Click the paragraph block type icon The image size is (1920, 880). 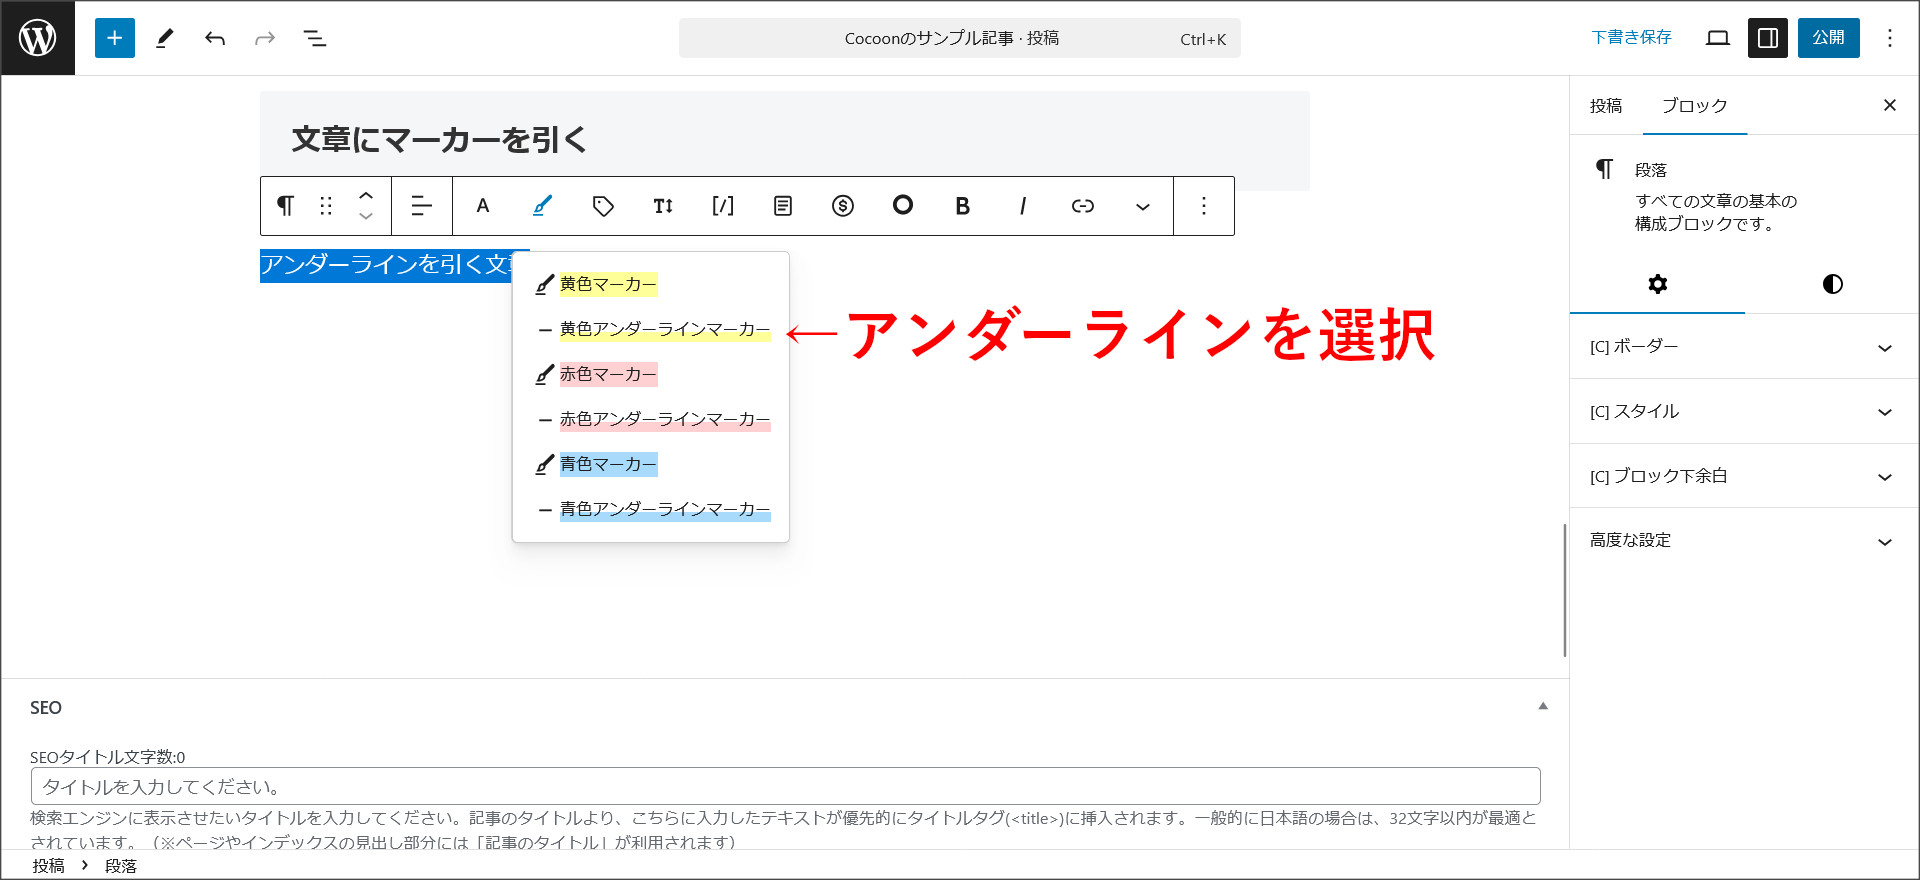pyautogui.click(x=285, y=206)
